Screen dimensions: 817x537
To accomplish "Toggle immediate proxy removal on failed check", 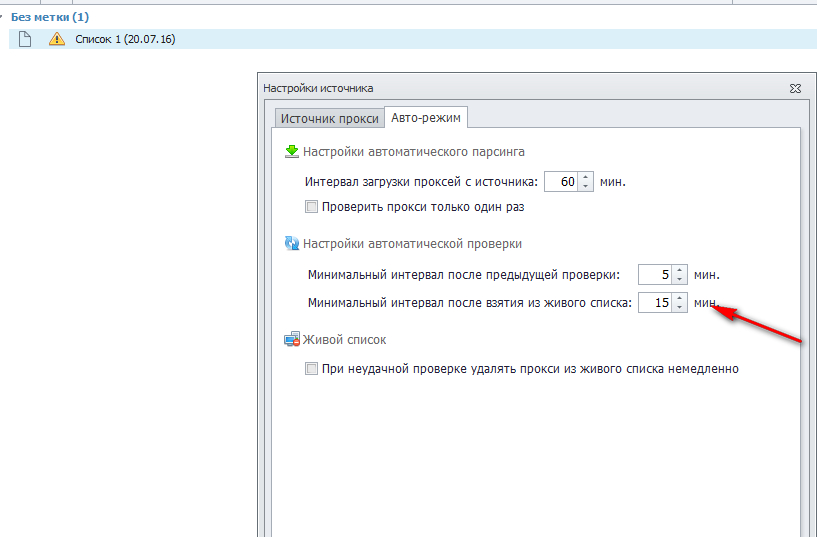I will (311, 369).
